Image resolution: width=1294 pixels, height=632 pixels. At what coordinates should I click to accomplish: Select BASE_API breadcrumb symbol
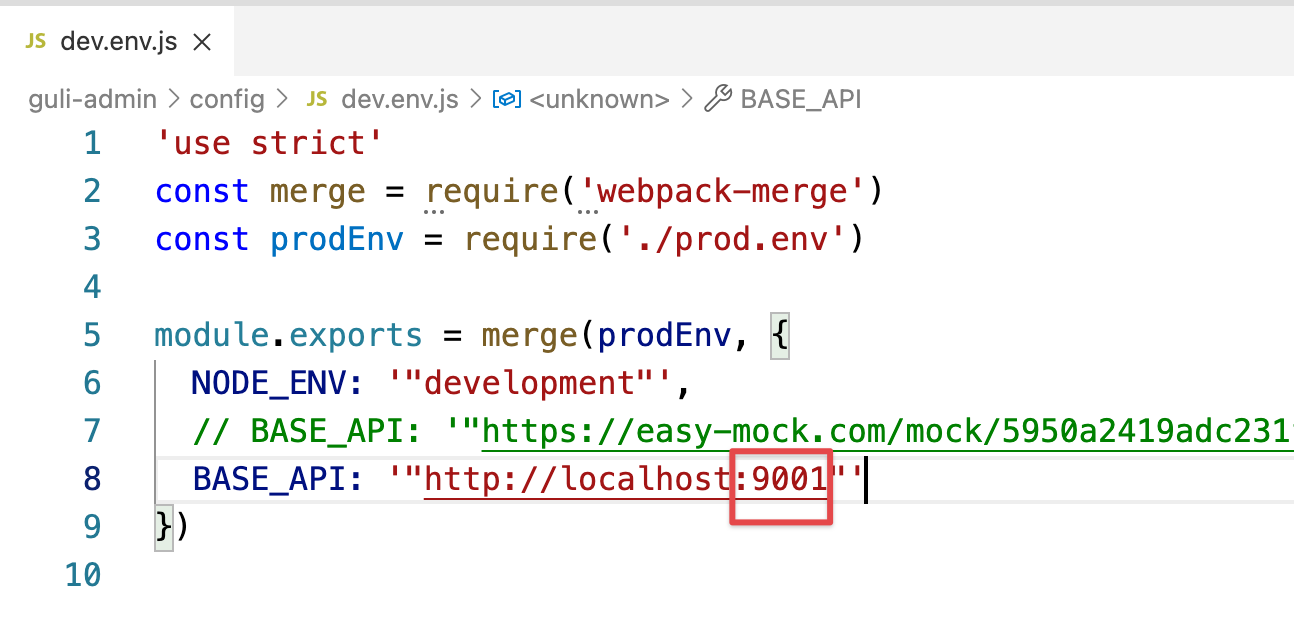(800, 99)
